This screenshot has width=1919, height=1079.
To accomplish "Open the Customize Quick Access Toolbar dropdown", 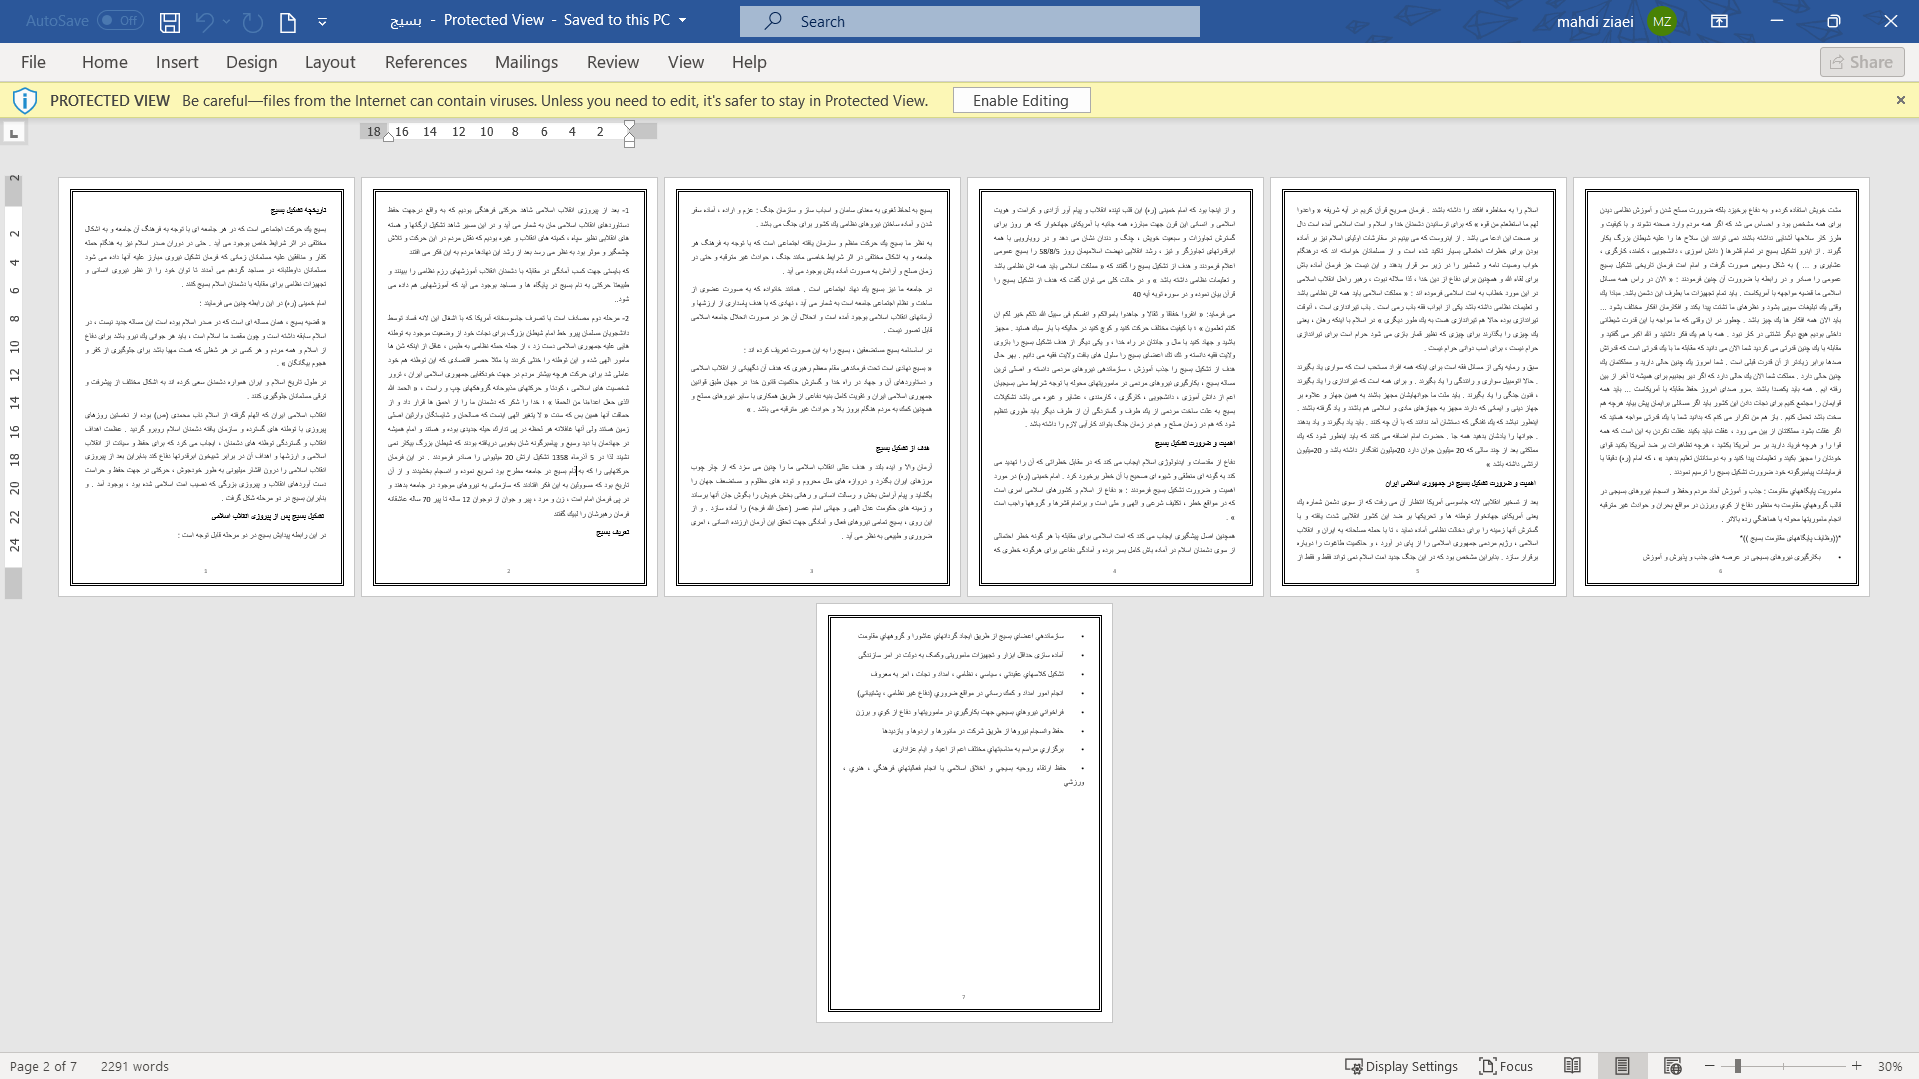I will pos(322,21).
